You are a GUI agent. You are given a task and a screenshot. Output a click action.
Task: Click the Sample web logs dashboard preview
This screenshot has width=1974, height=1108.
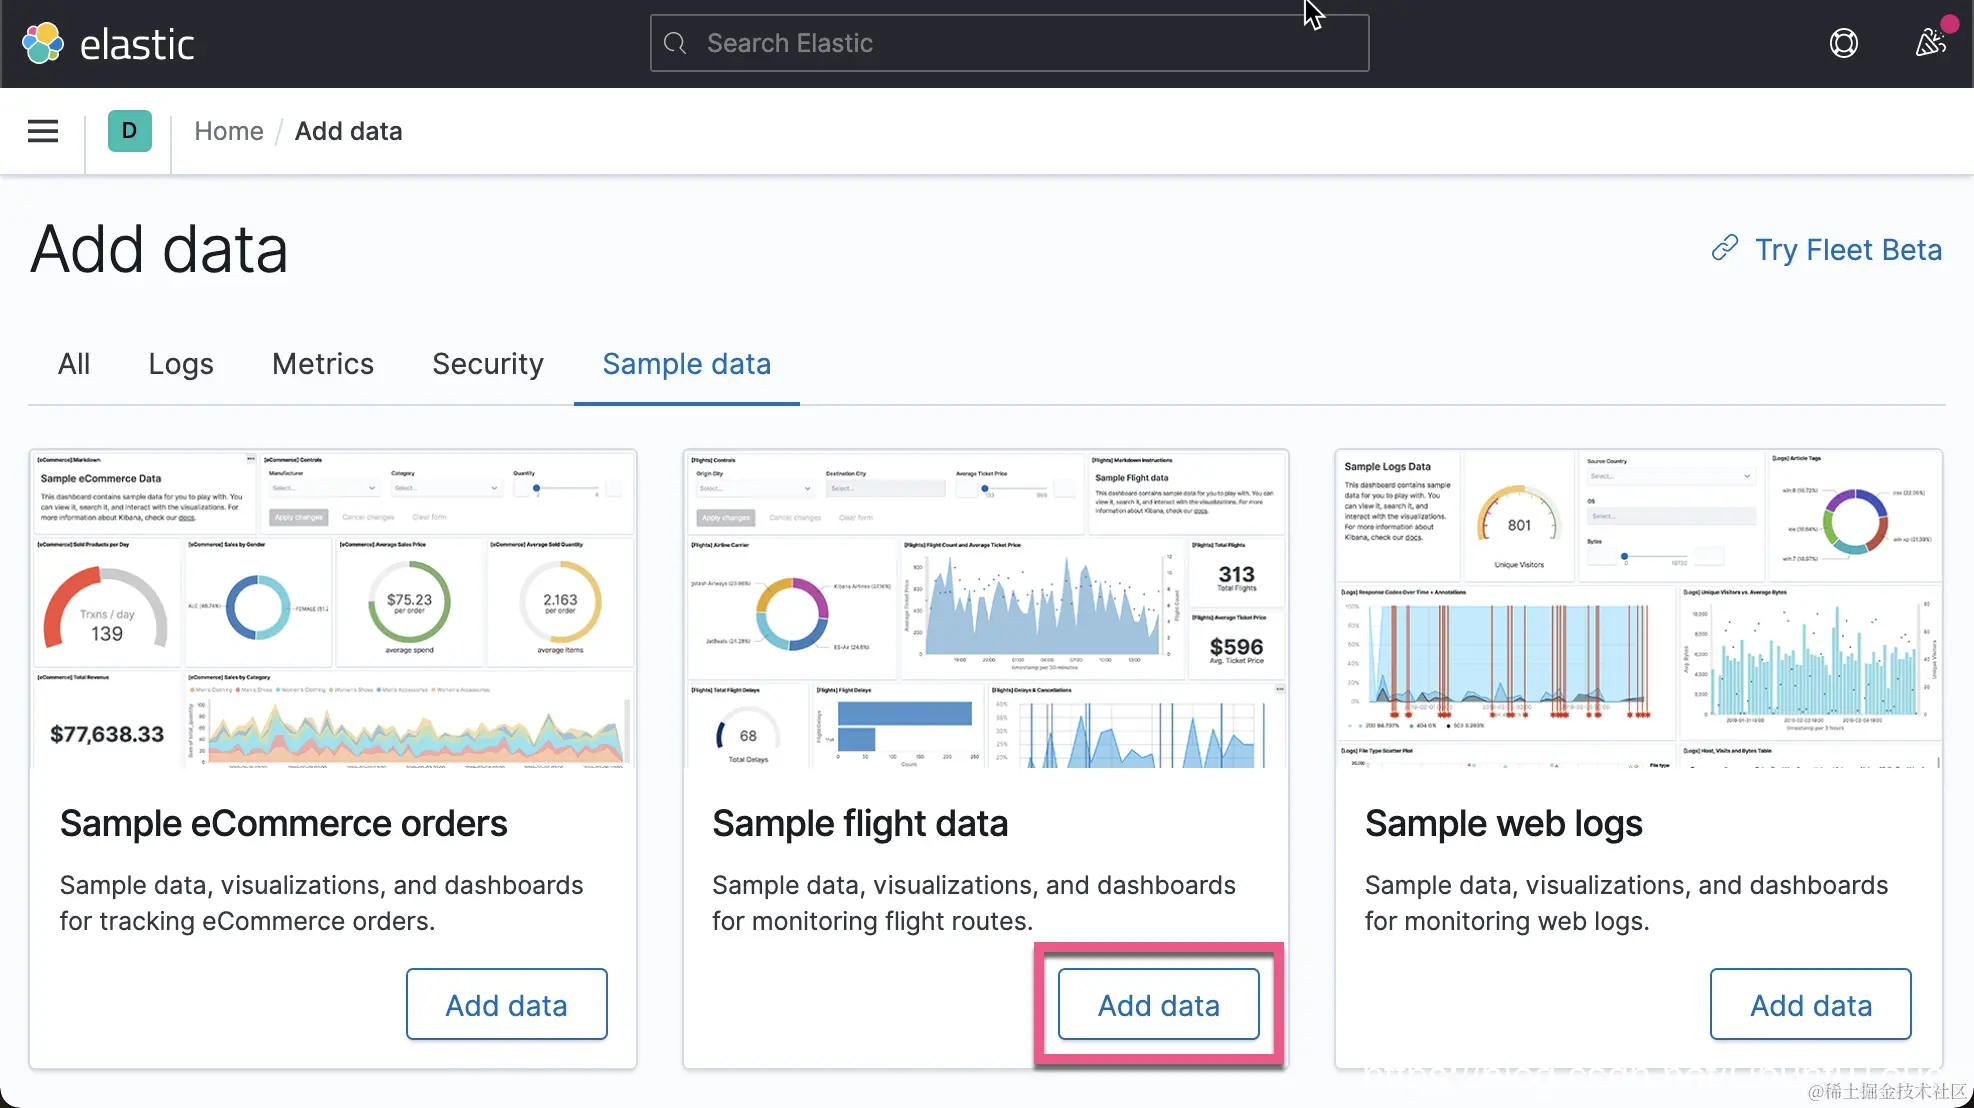pyautogui.click(x=1638, y=609)
